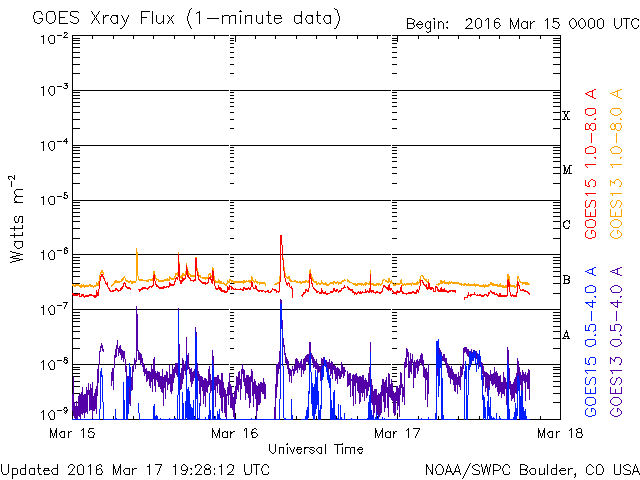
Task: Click the Universal Time axis label
Action: (x=316, y=449)
